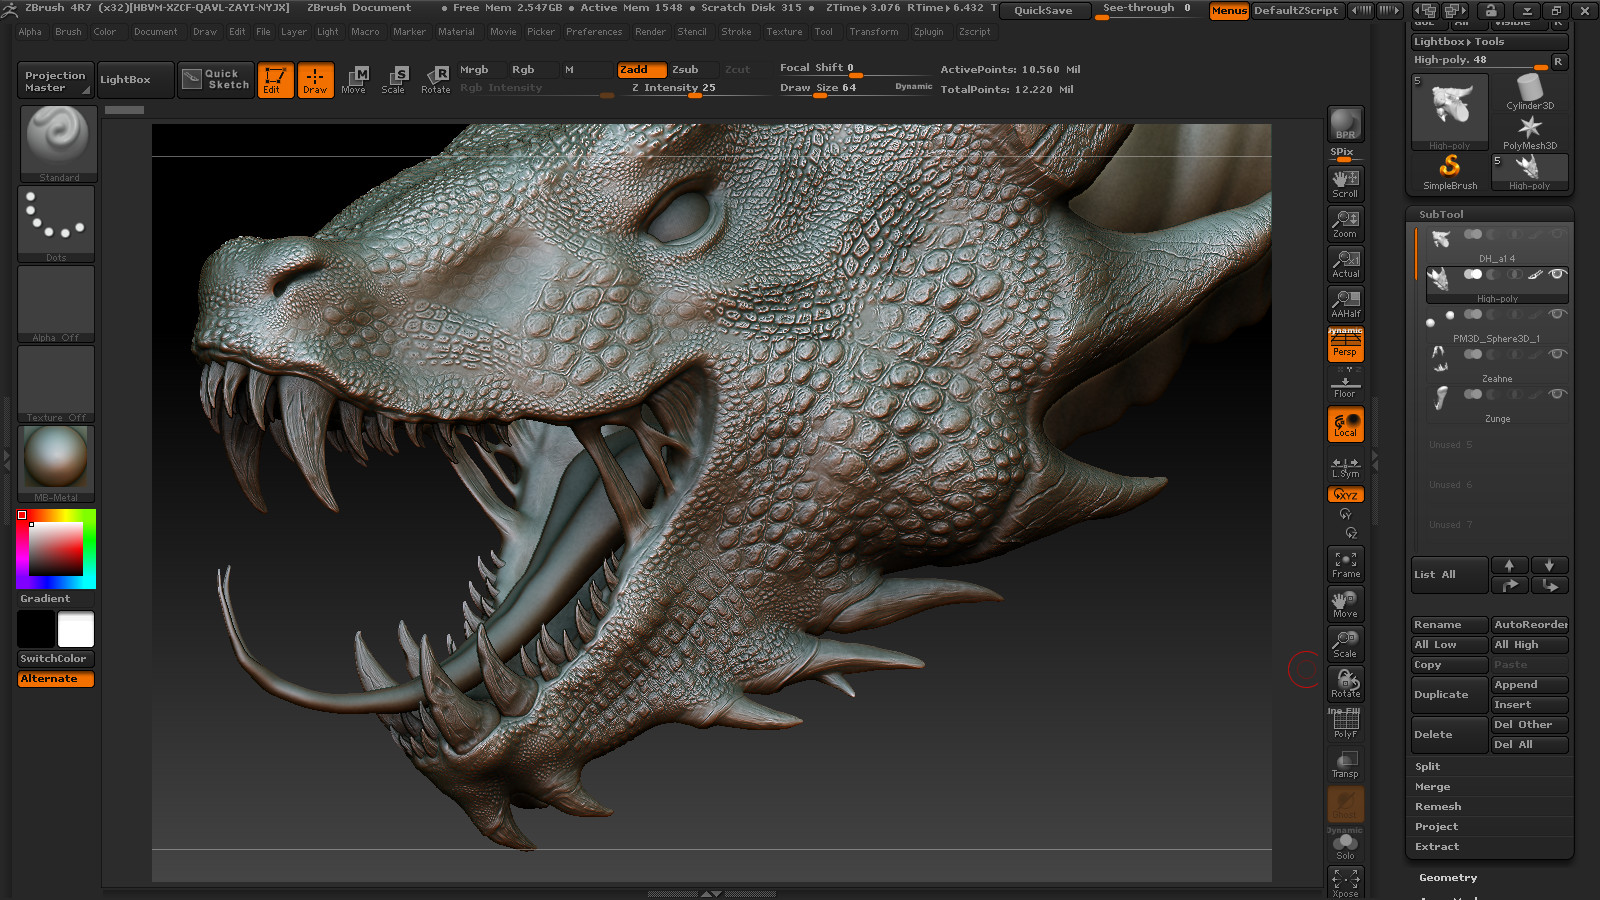Click the Zplugin menu item

coord(928,31)
